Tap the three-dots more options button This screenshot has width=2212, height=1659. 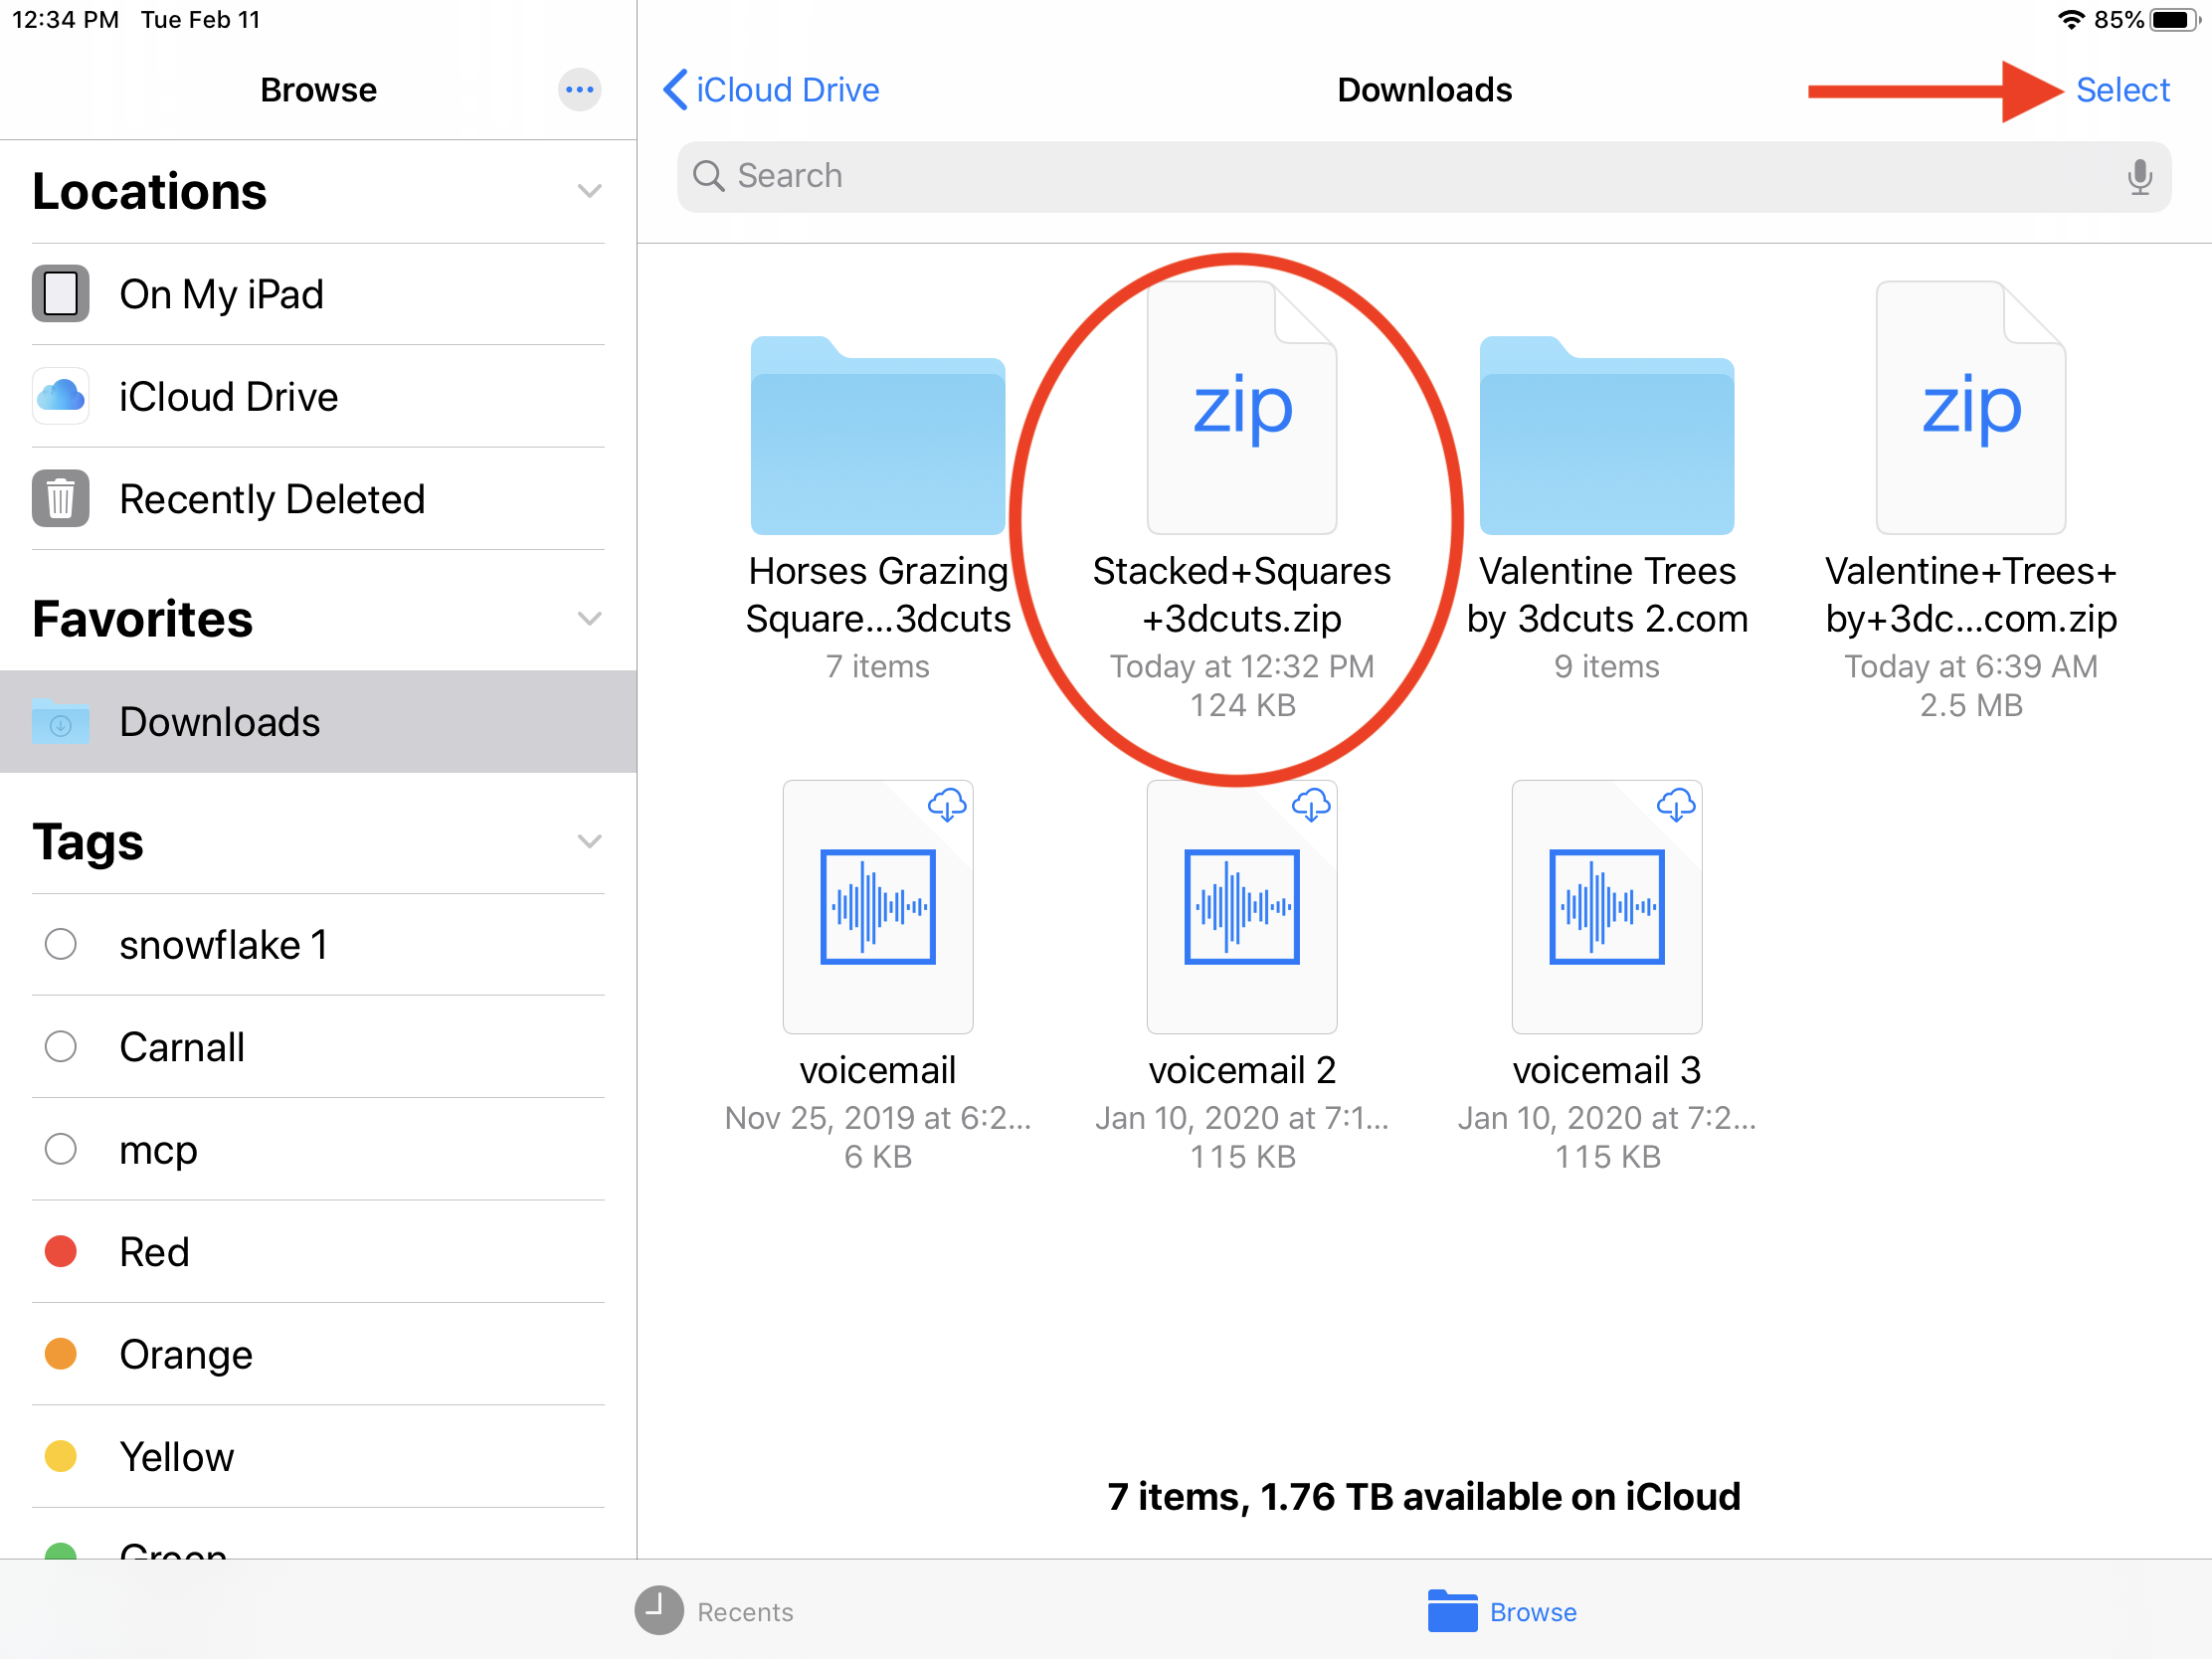(x=579, y=90)
